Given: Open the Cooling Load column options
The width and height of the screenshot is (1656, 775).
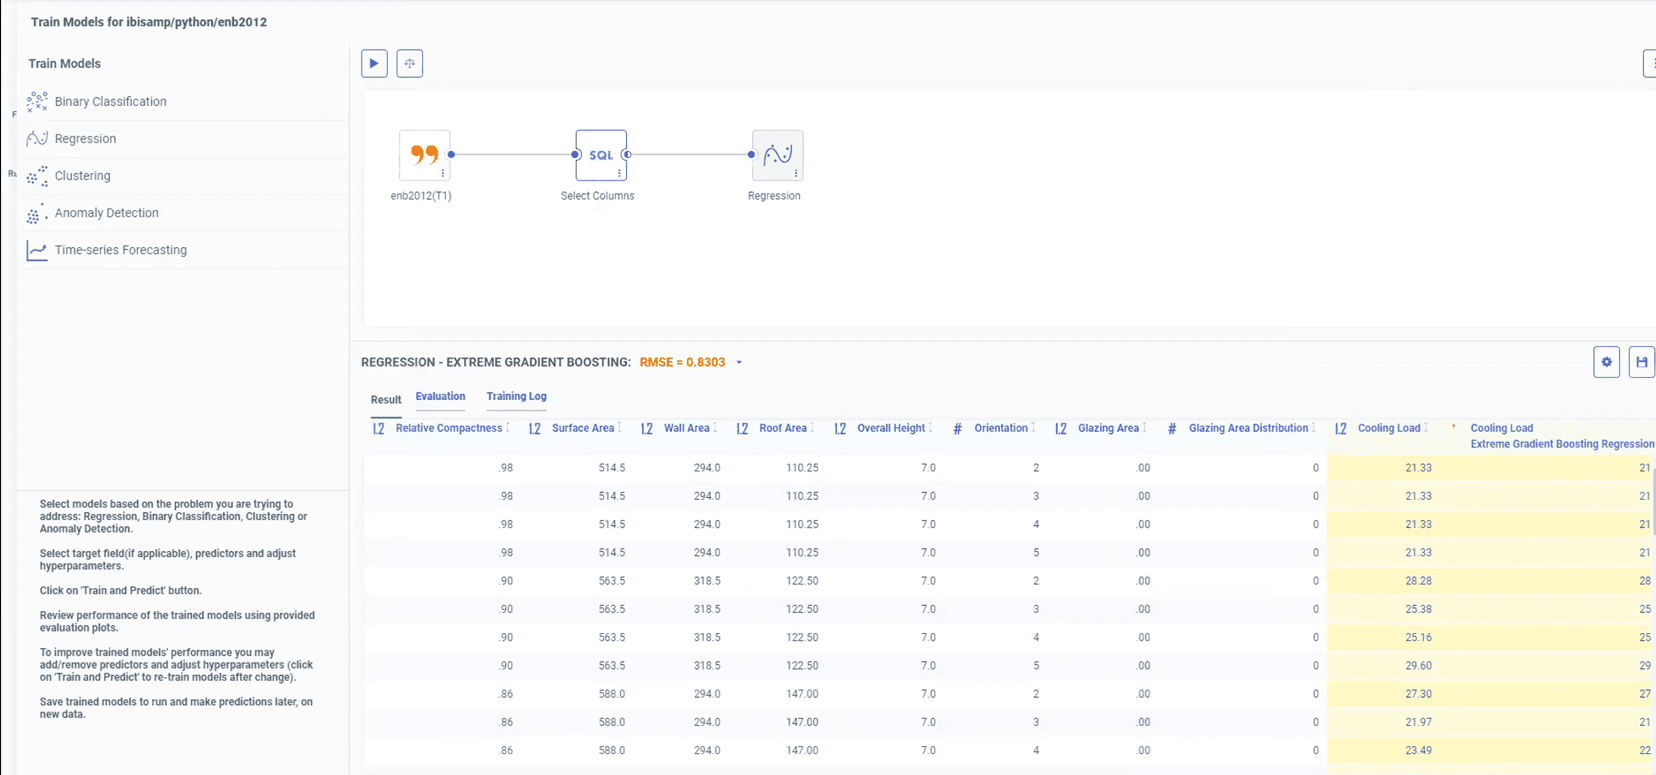Looking at the screenshot, I should (1426, 428).
